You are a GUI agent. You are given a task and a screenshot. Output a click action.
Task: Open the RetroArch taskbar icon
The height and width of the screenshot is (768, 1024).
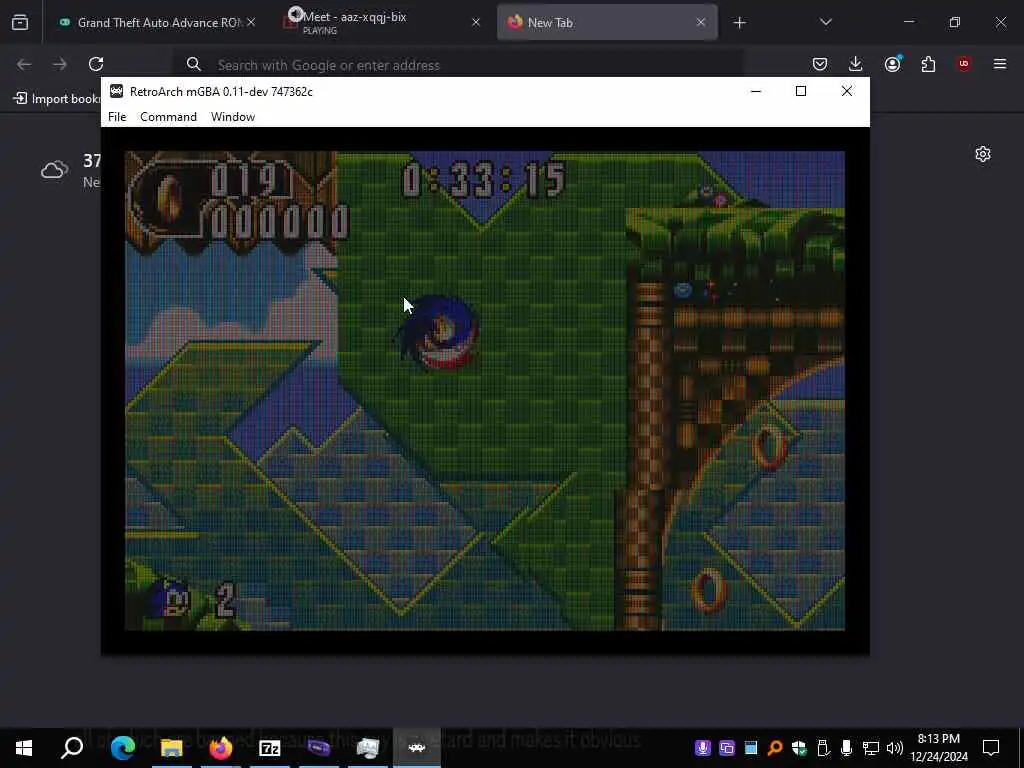click(417, 748)
